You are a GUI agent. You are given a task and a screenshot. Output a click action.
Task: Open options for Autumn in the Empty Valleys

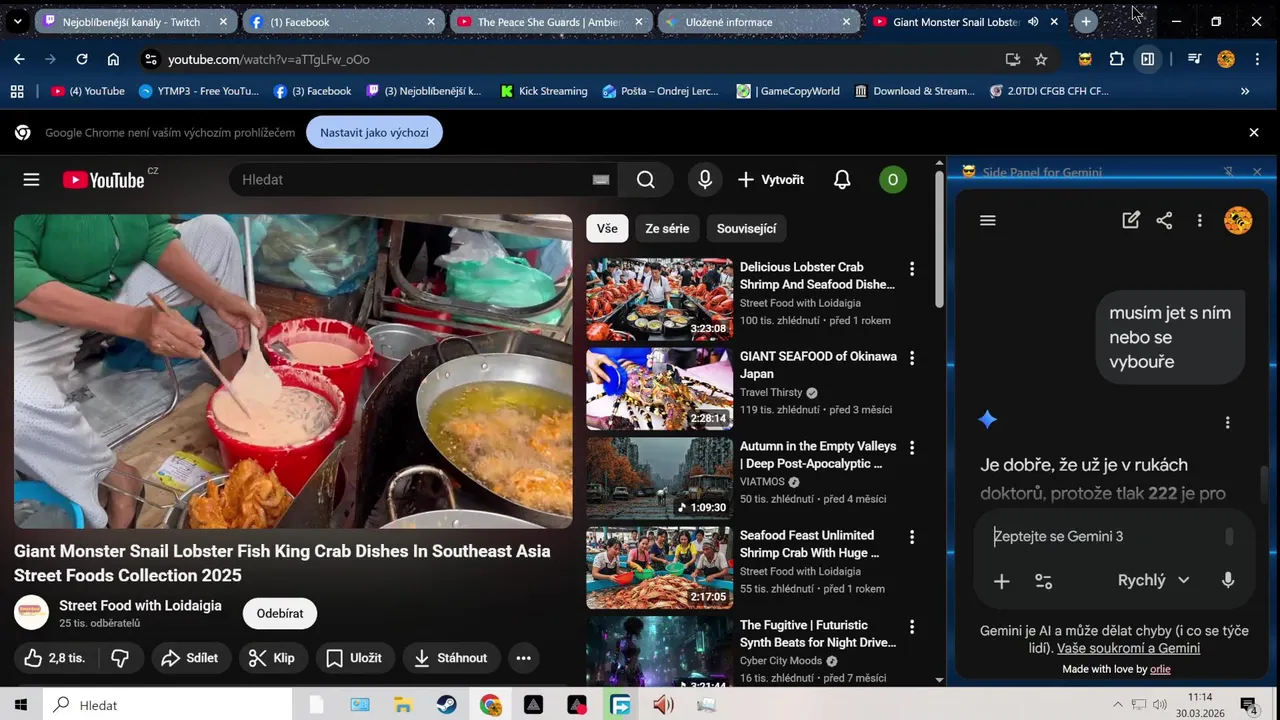tap(911, 448)
